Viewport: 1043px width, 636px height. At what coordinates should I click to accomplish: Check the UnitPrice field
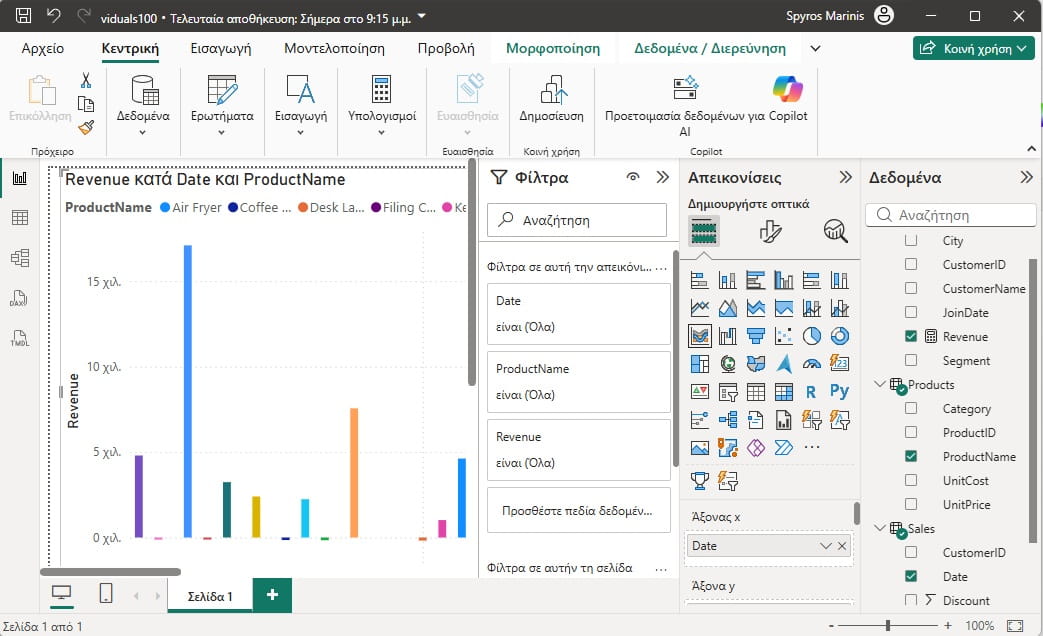coord(911,504)
